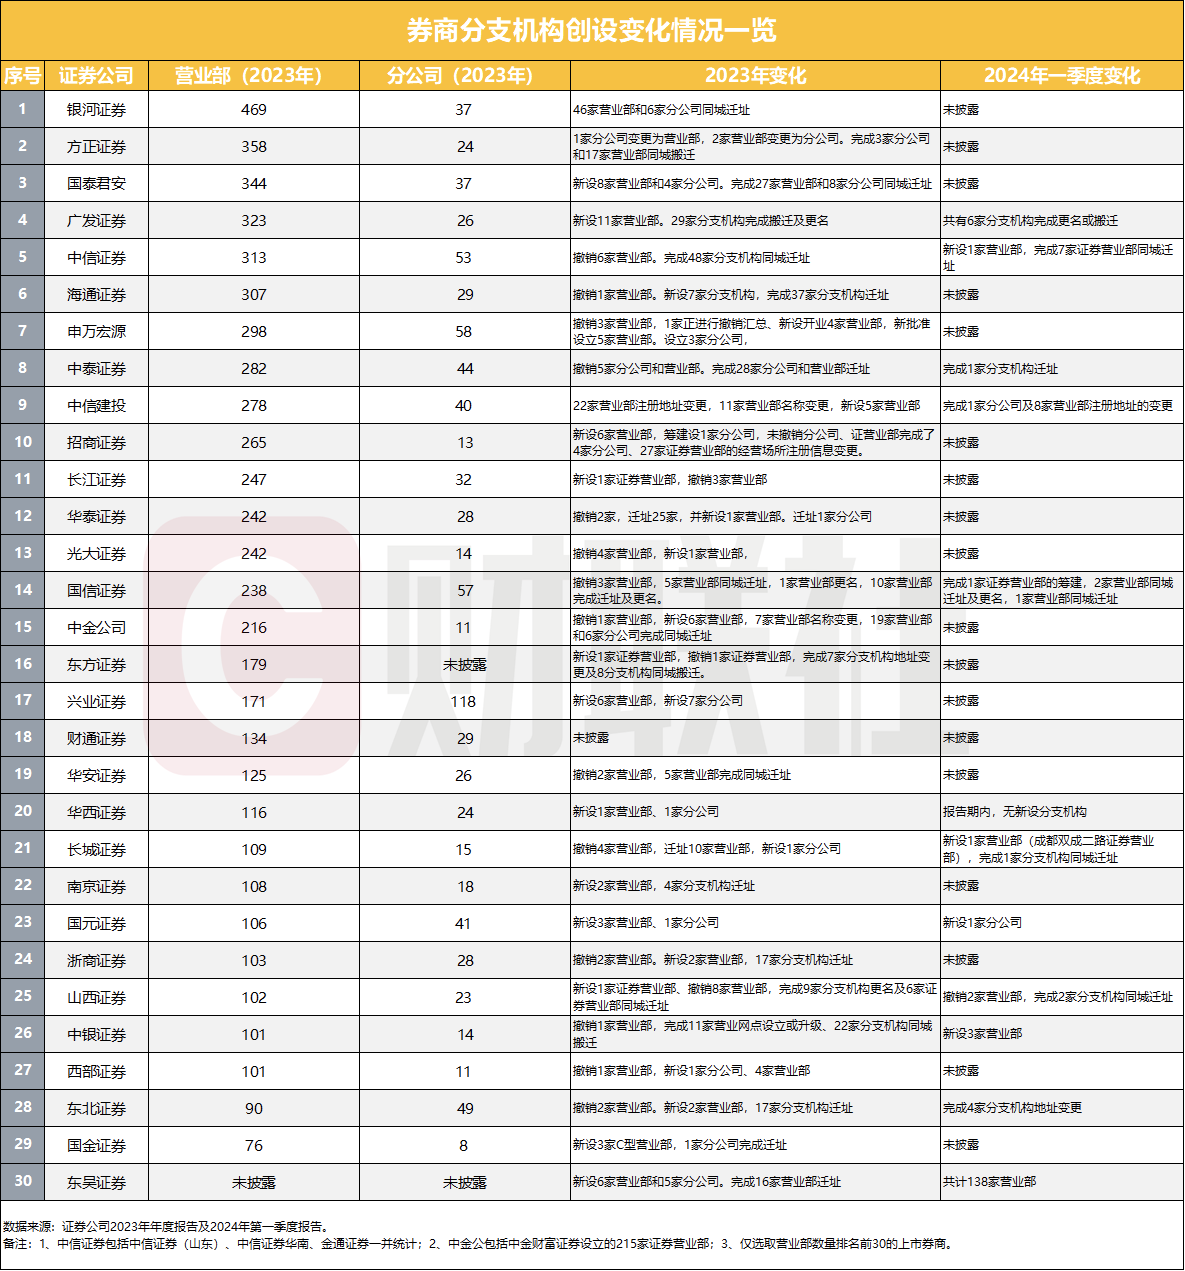Click the value 58 for 申万宏源 分公司
1185x1271 pixels.
tap(464, 332)
